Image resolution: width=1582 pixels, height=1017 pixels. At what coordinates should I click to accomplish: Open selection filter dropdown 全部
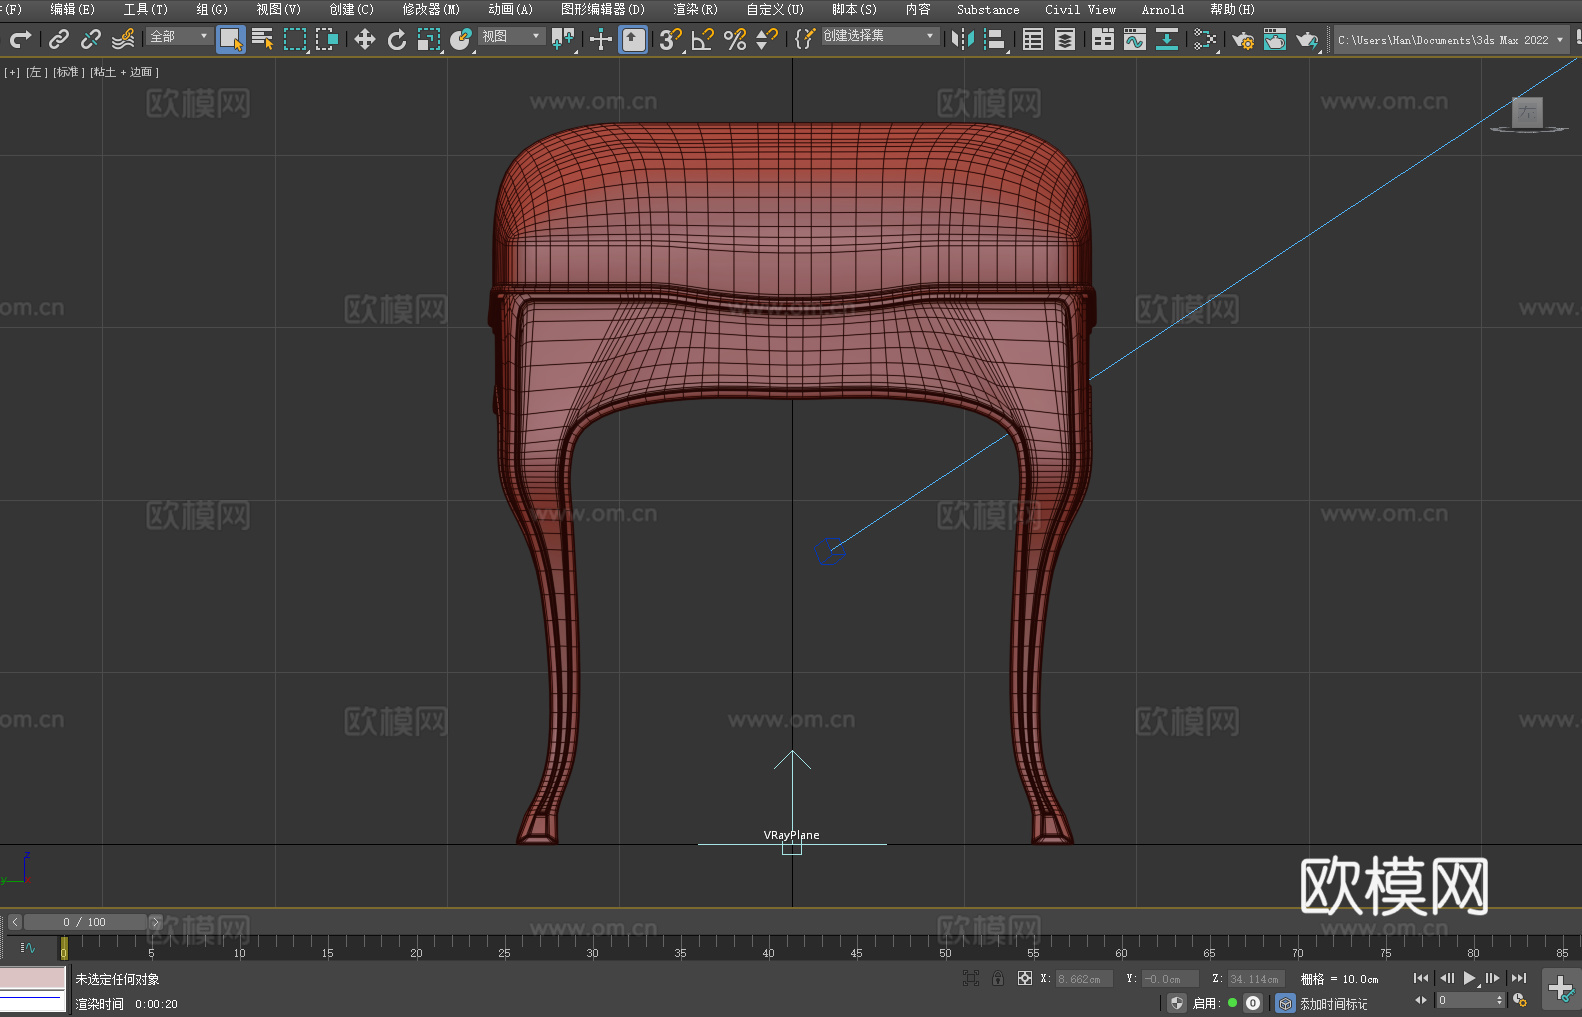179,36
